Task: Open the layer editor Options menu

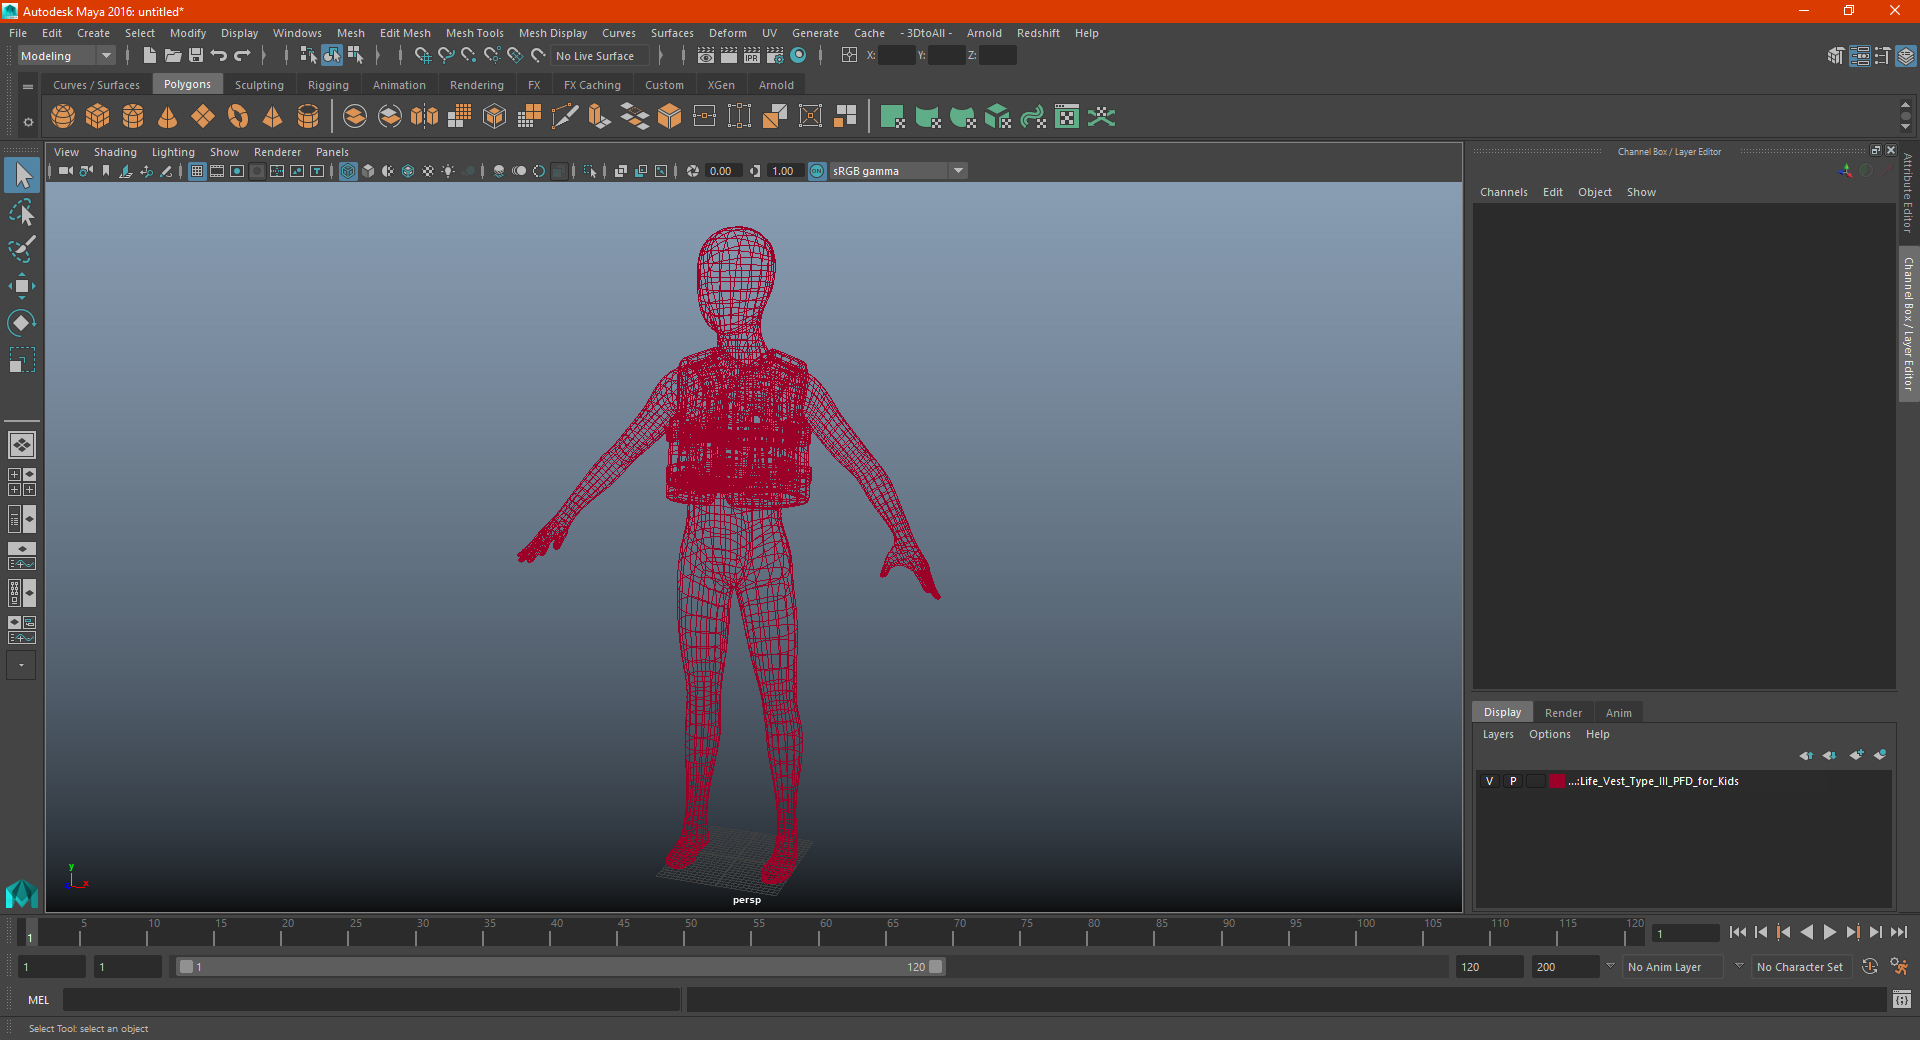Action: coord(1549,734)
